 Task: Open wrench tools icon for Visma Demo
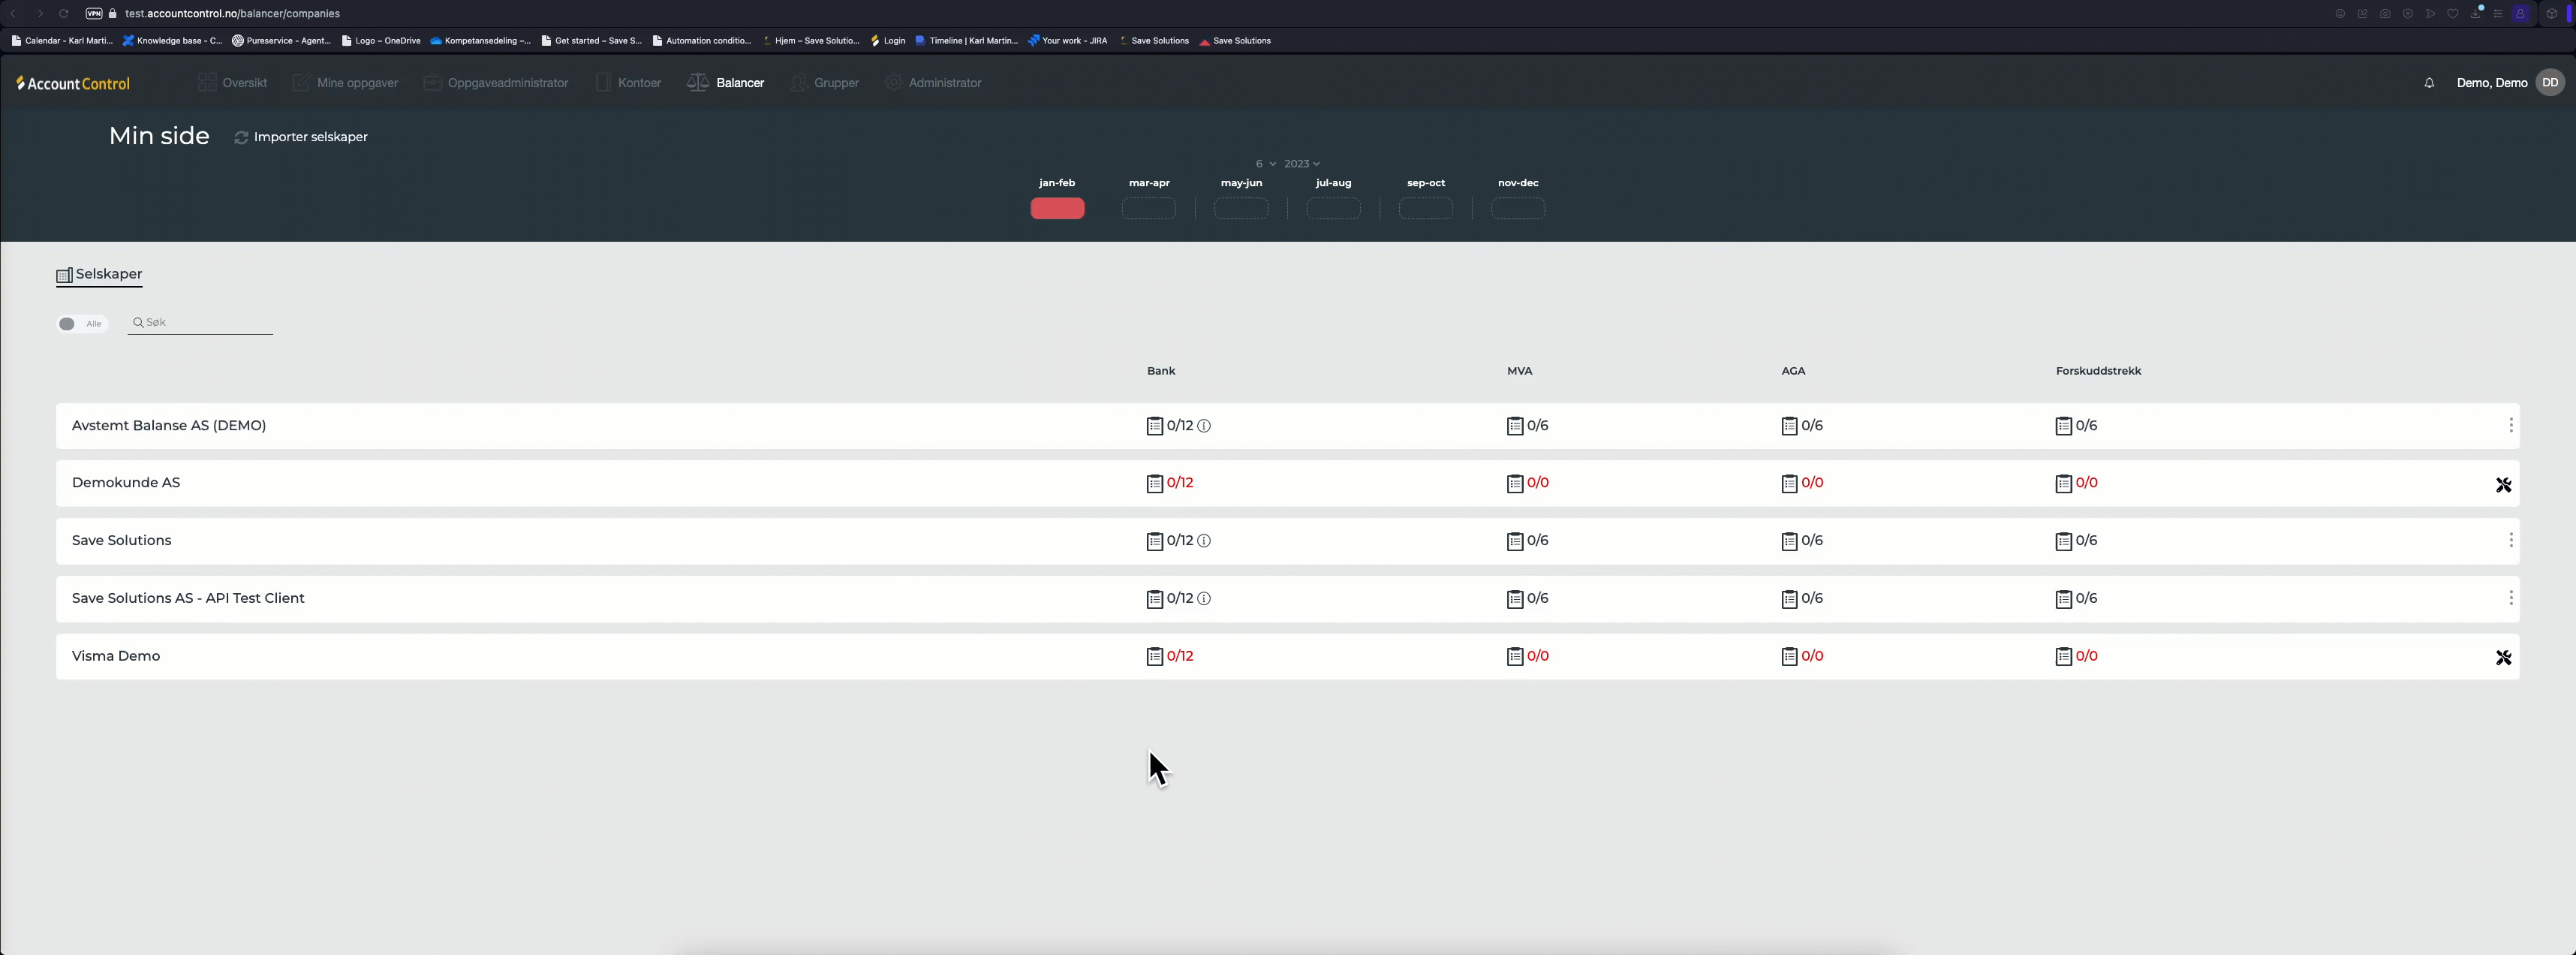tap(2503, 657)
